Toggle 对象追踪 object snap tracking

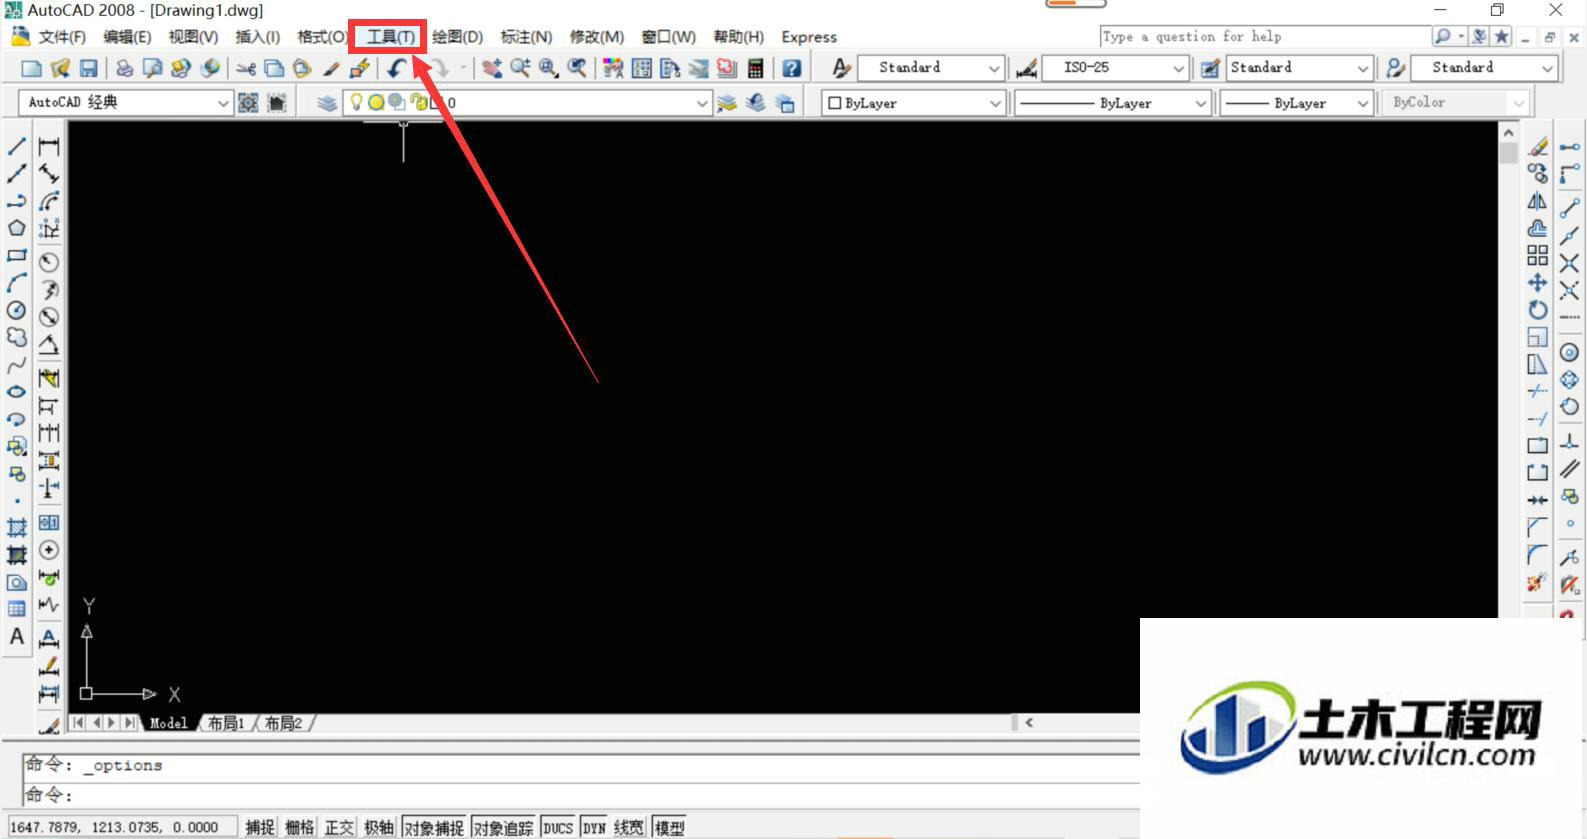coord(503,827)
